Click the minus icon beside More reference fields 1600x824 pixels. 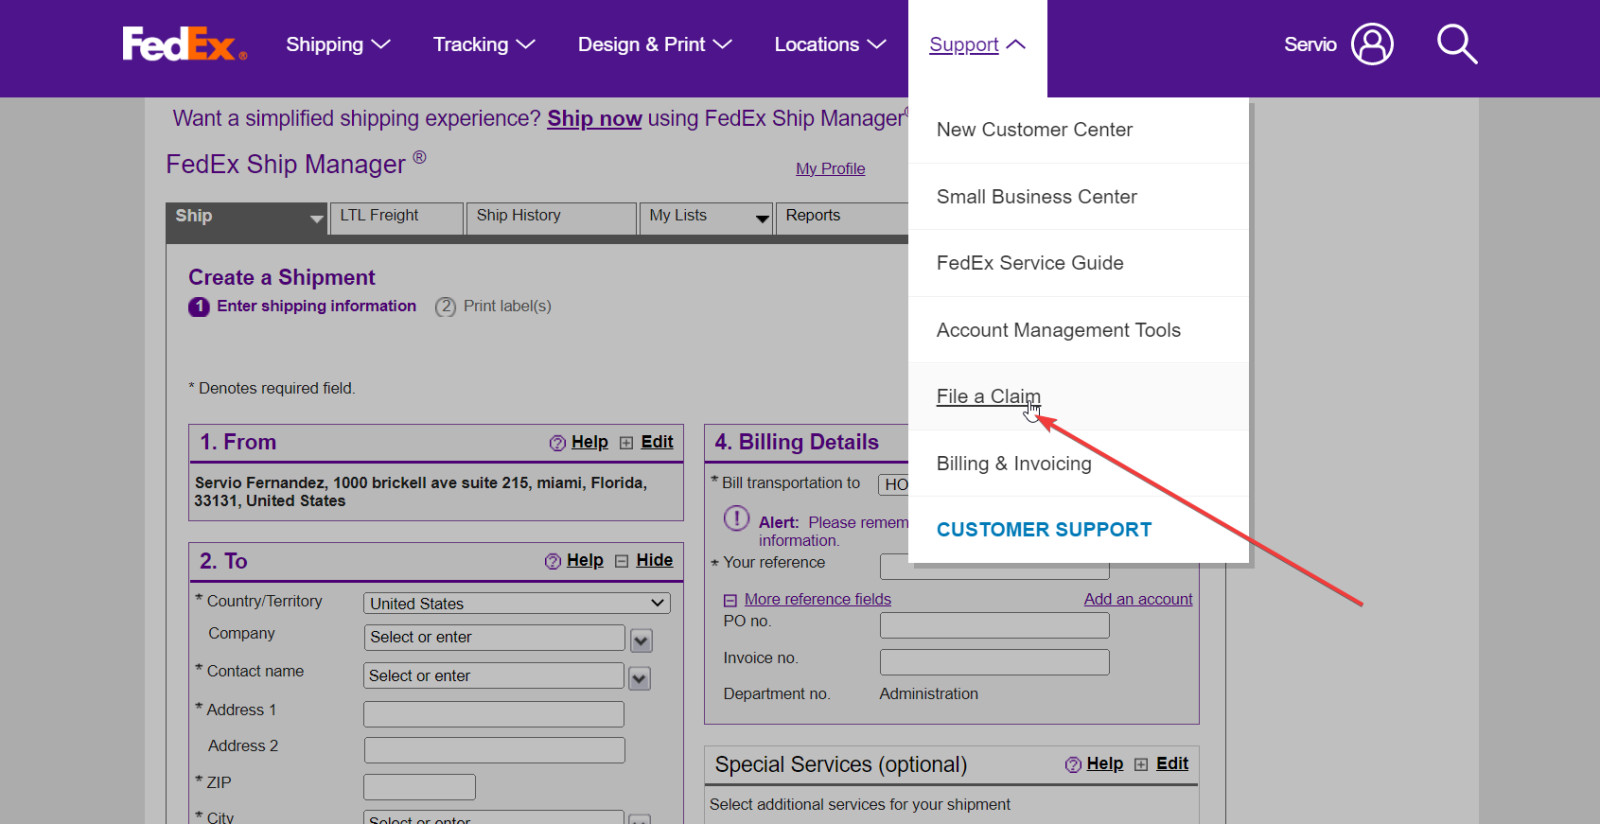pos(730,600)
